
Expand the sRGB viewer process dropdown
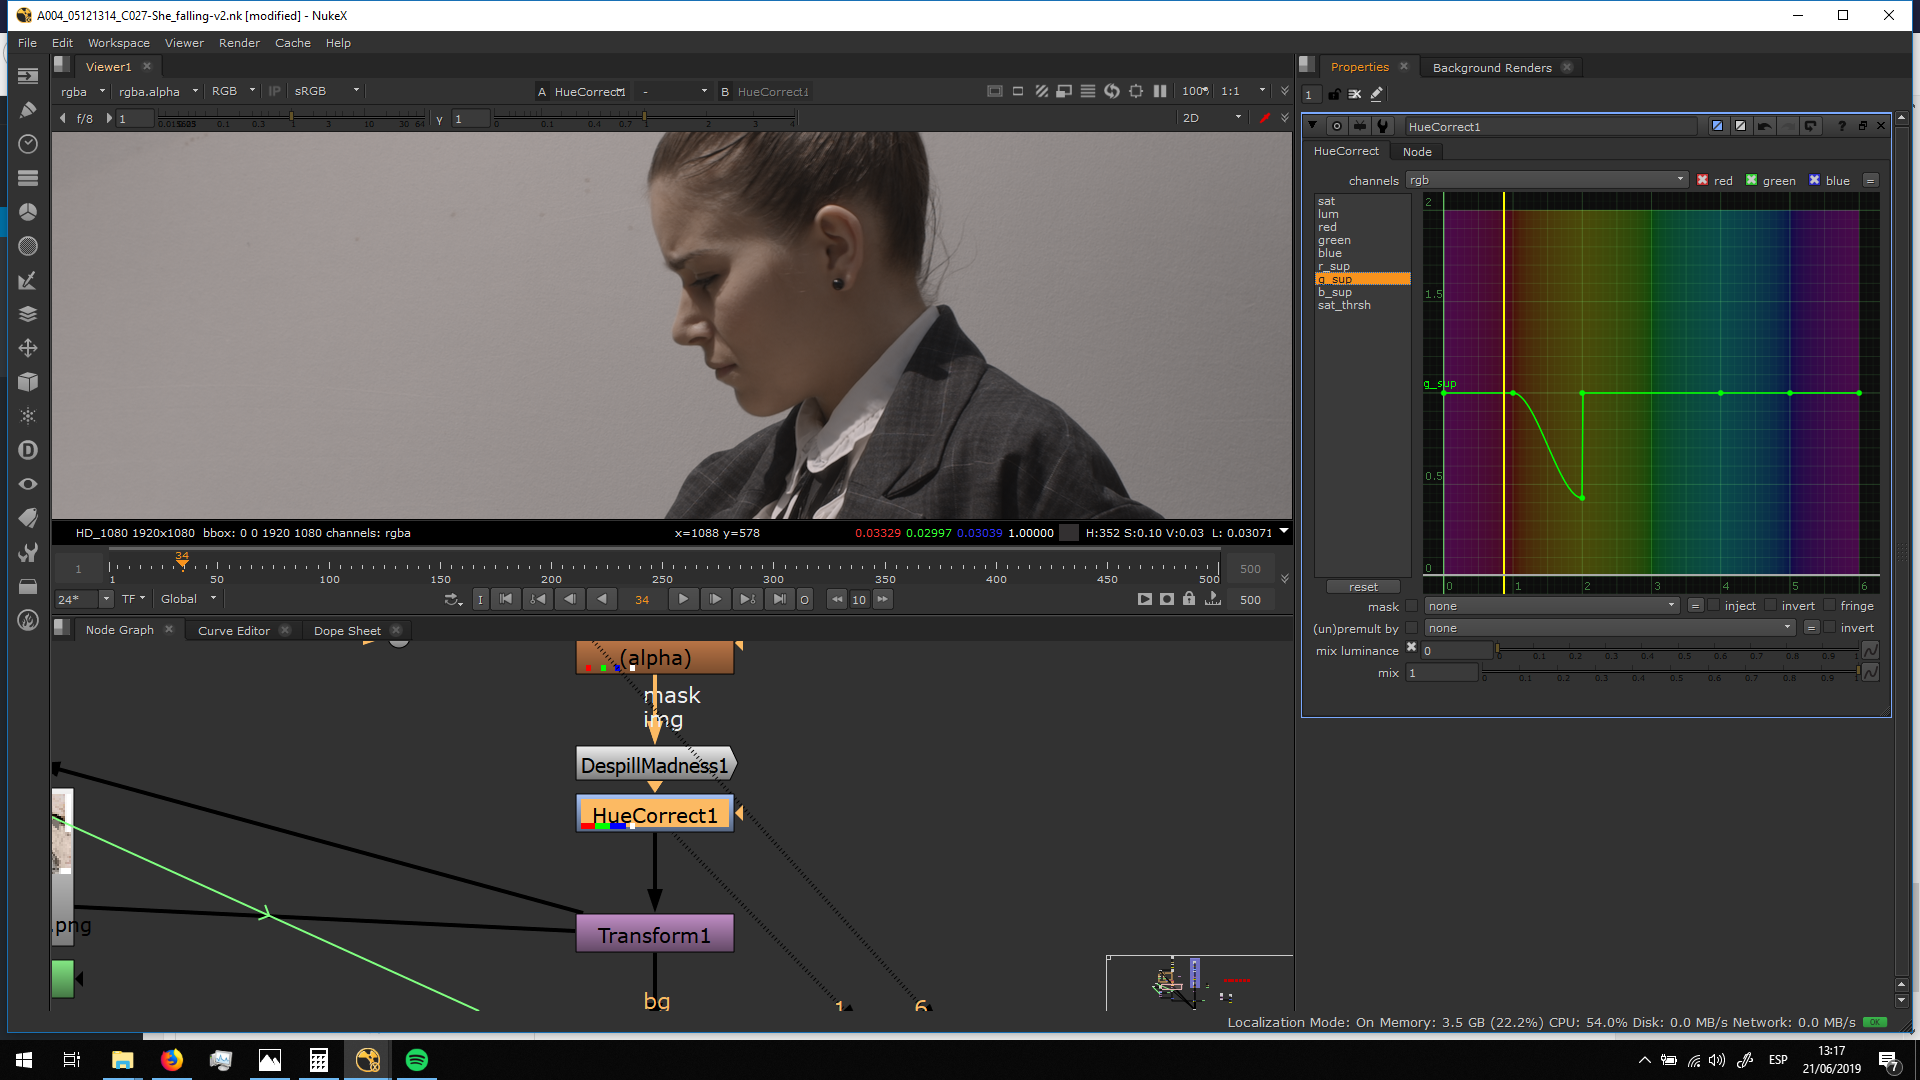click(326, 91)
